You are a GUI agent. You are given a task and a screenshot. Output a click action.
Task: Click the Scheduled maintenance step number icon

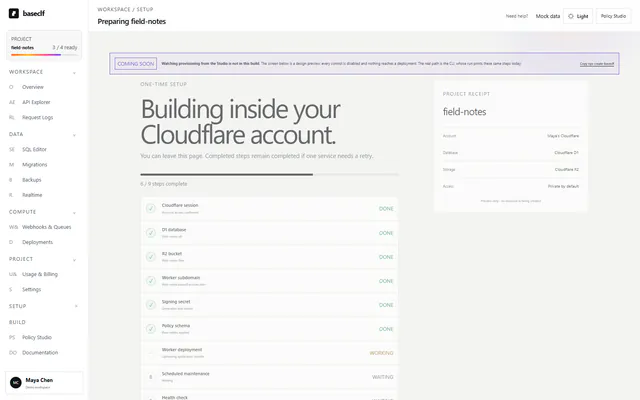(x=151, y=377)
